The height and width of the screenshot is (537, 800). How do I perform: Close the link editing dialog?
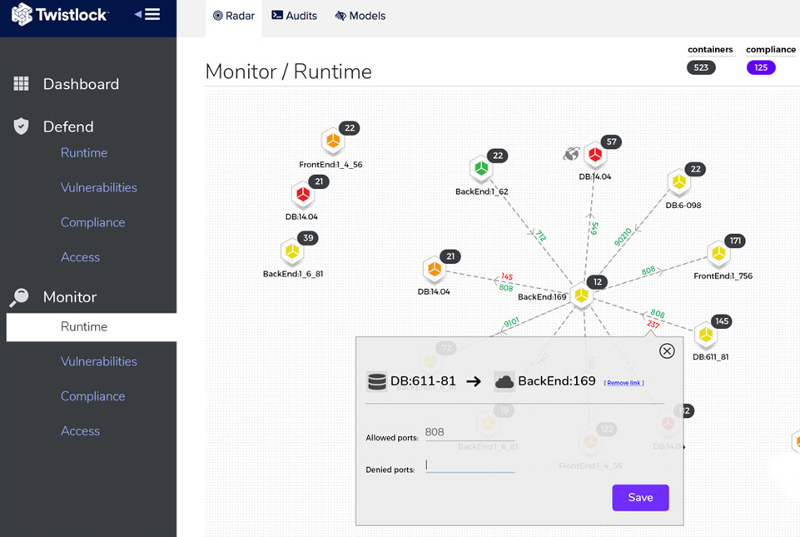[667, 351]
